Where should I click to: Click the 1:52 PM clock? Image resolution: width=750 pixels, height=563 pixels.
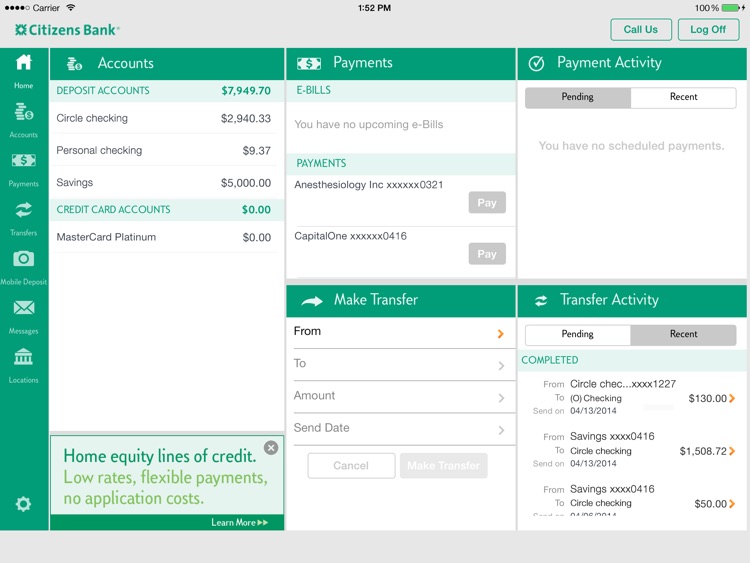[x=375, y=8]
